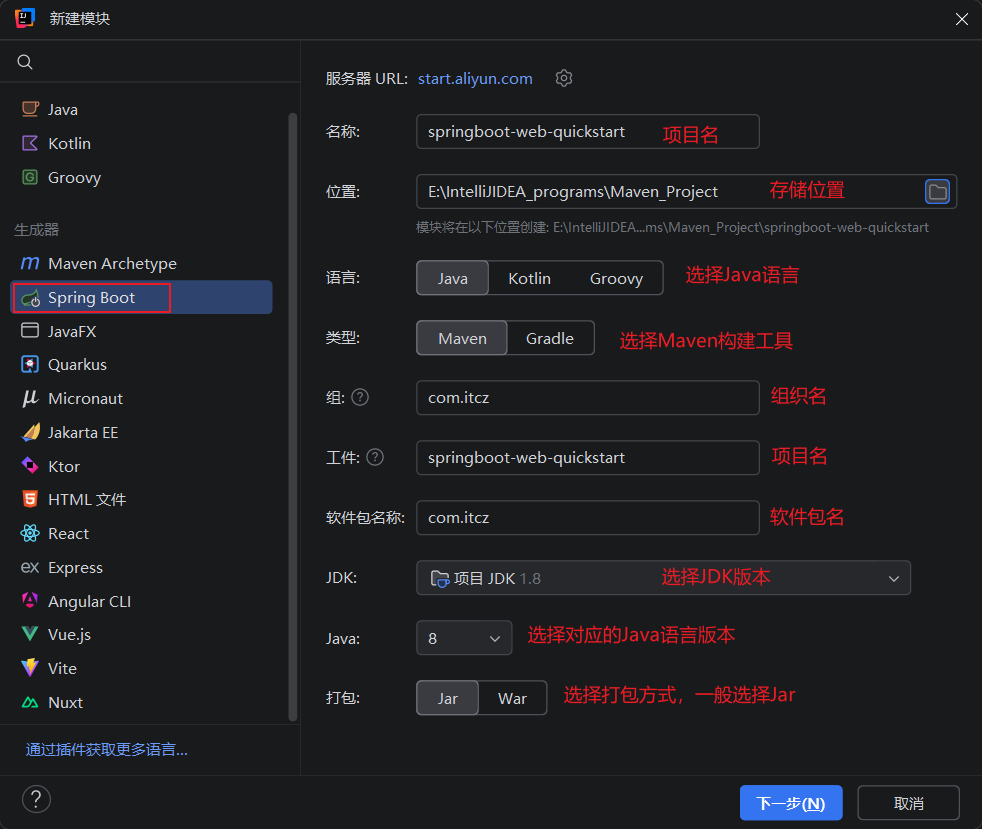The width and height of the screenshot is (982, 829).
Task: Click the Angular CLI logo icon
Action: click(x=30, y=600)
